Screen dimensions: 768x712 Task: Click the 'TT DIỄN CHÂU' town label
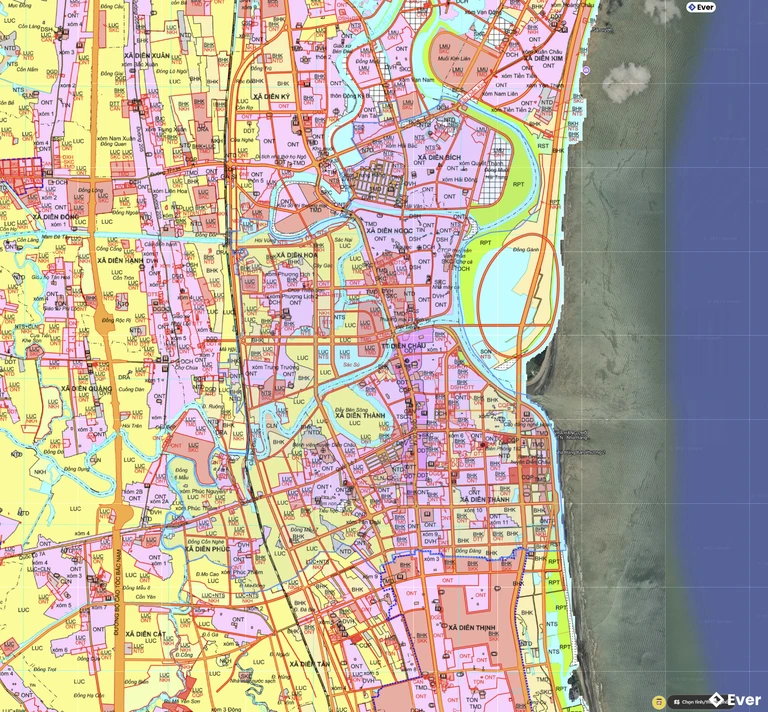405,345
